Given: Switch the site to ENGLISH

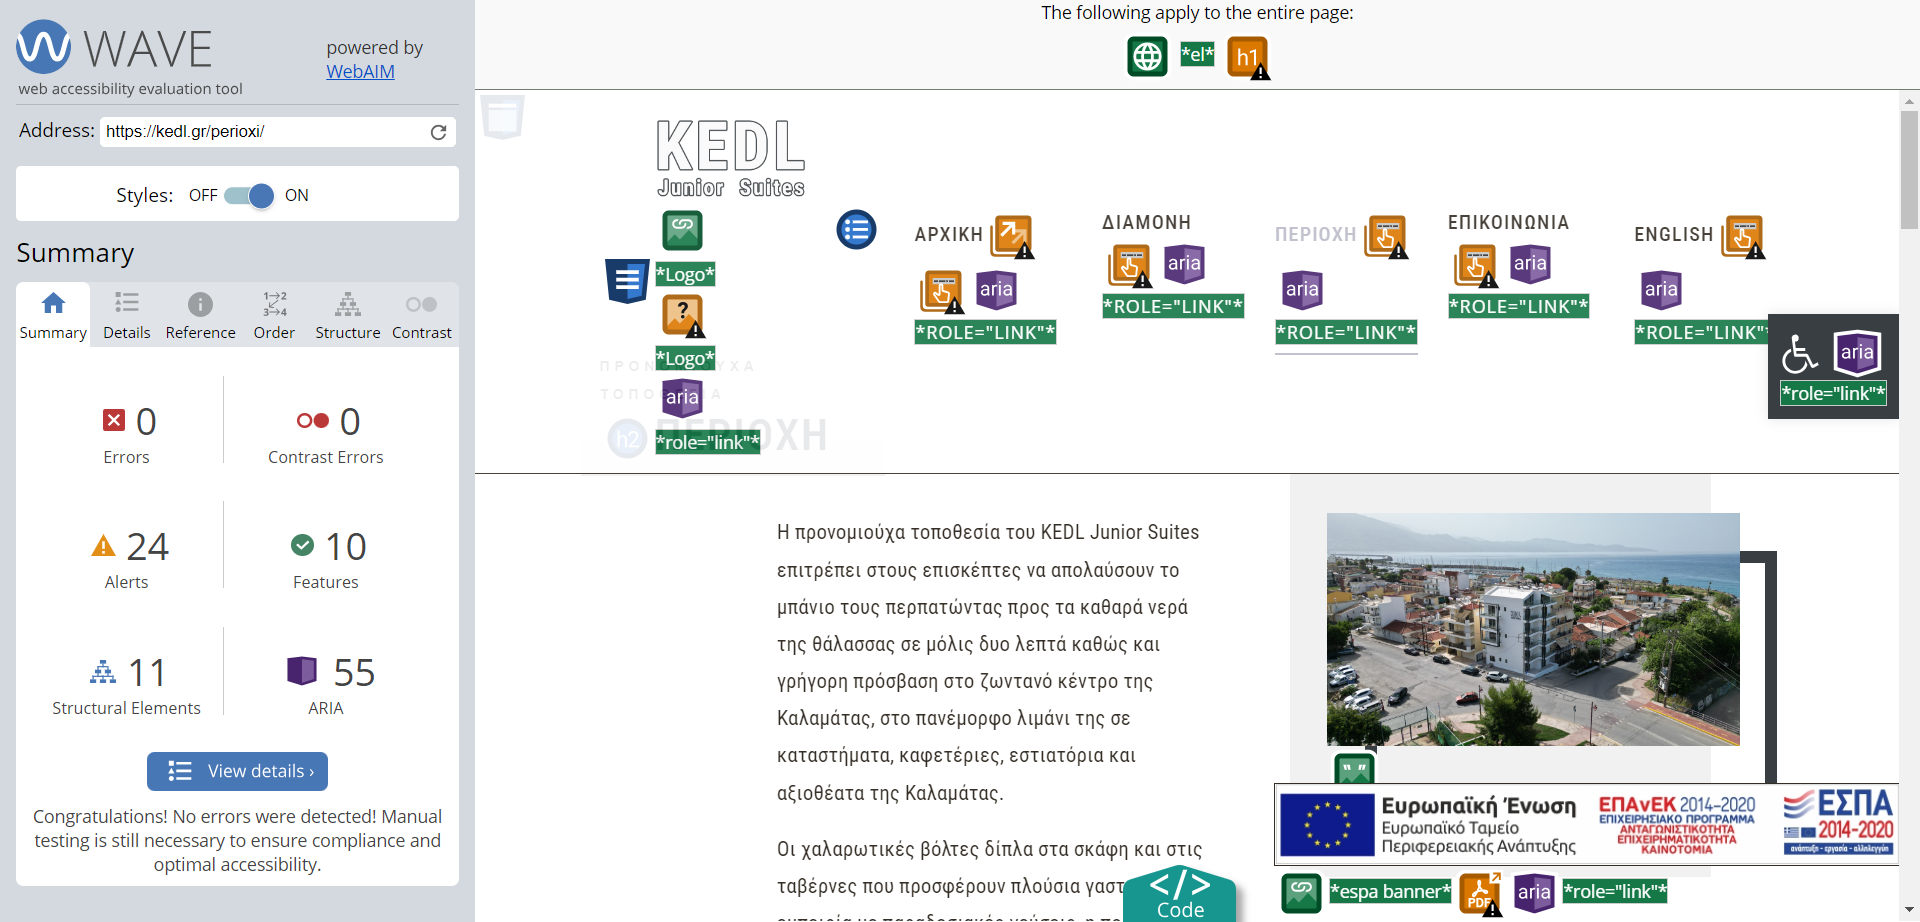Looking at the screenshot, I should pyautogui.click(x=1674, y=235).
